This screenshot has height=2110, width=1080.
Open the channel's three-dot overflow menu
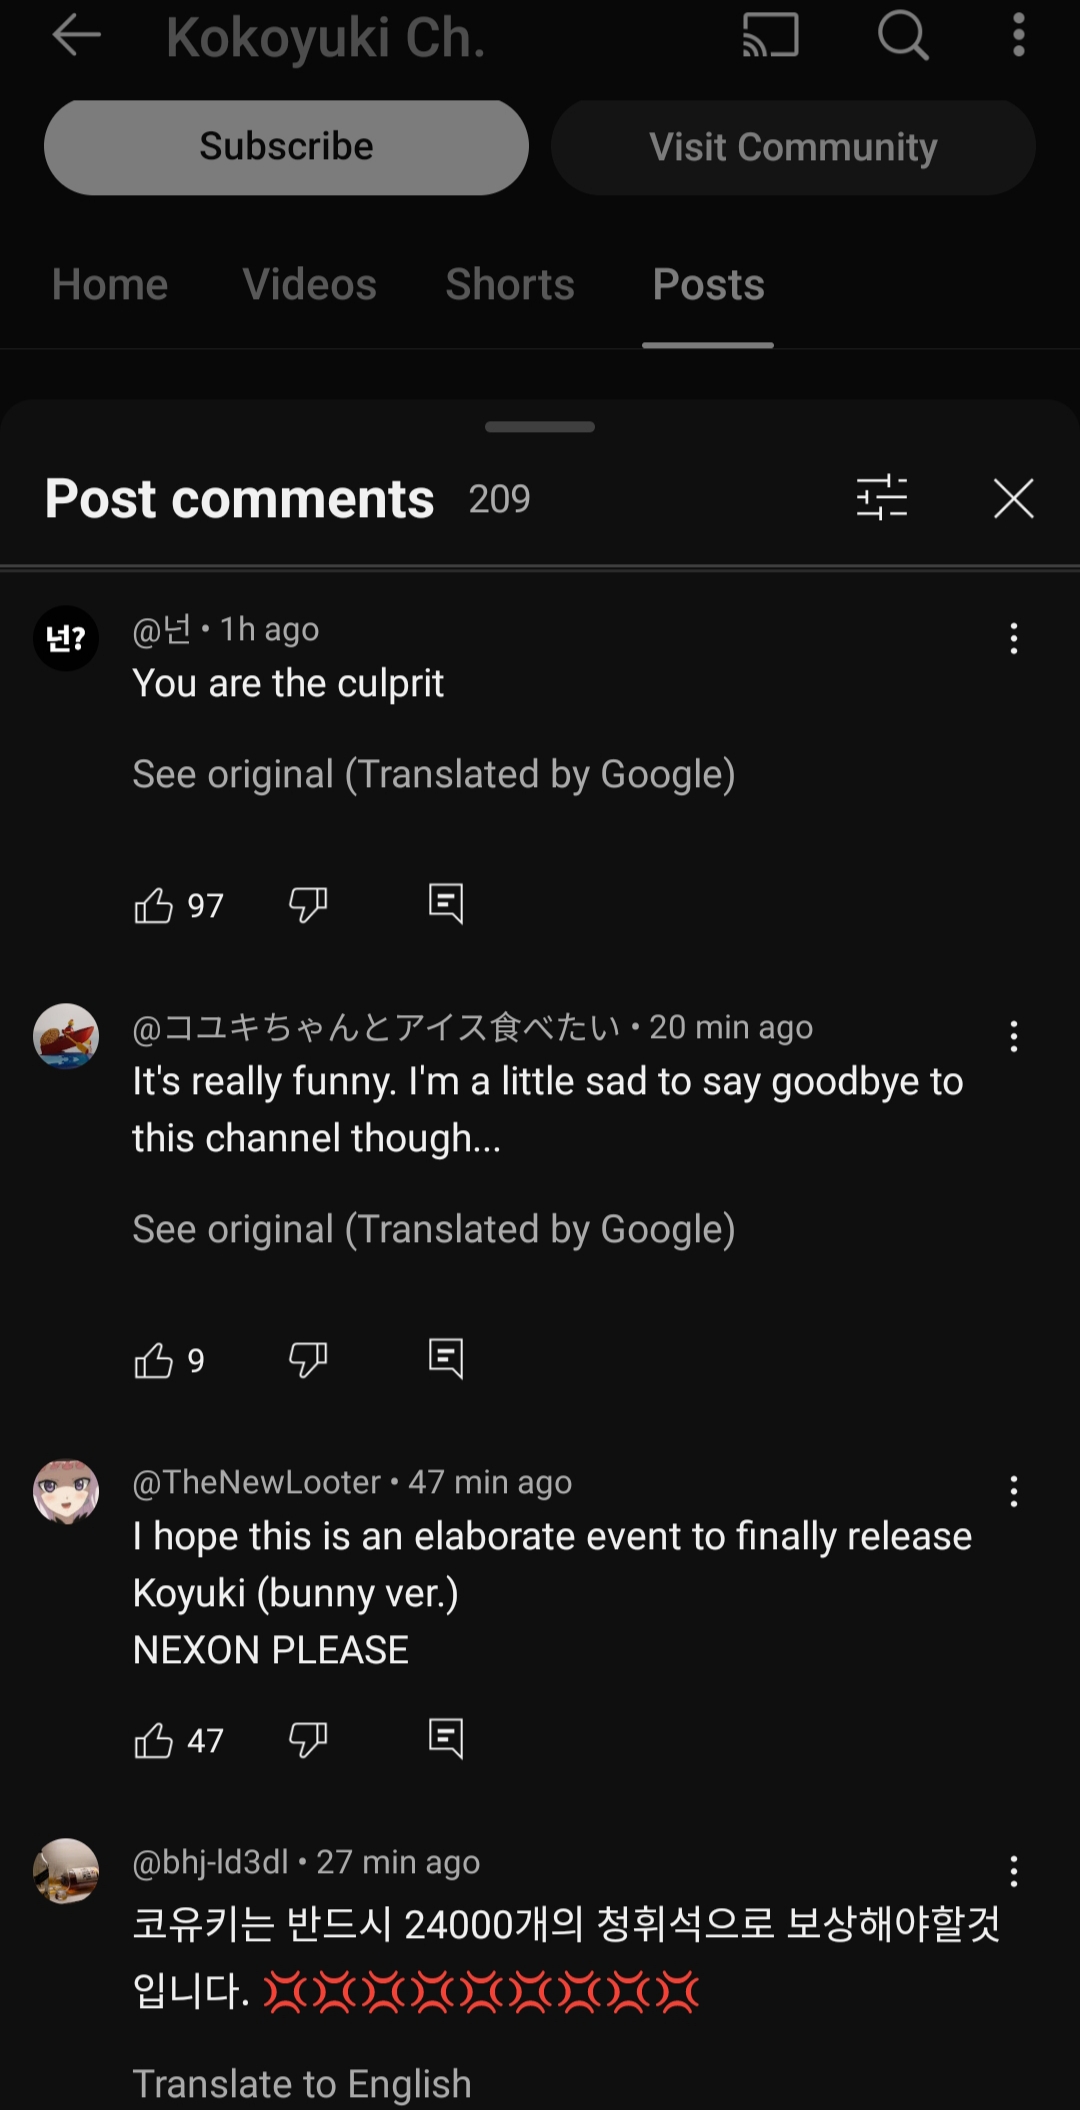(1018, 36)
